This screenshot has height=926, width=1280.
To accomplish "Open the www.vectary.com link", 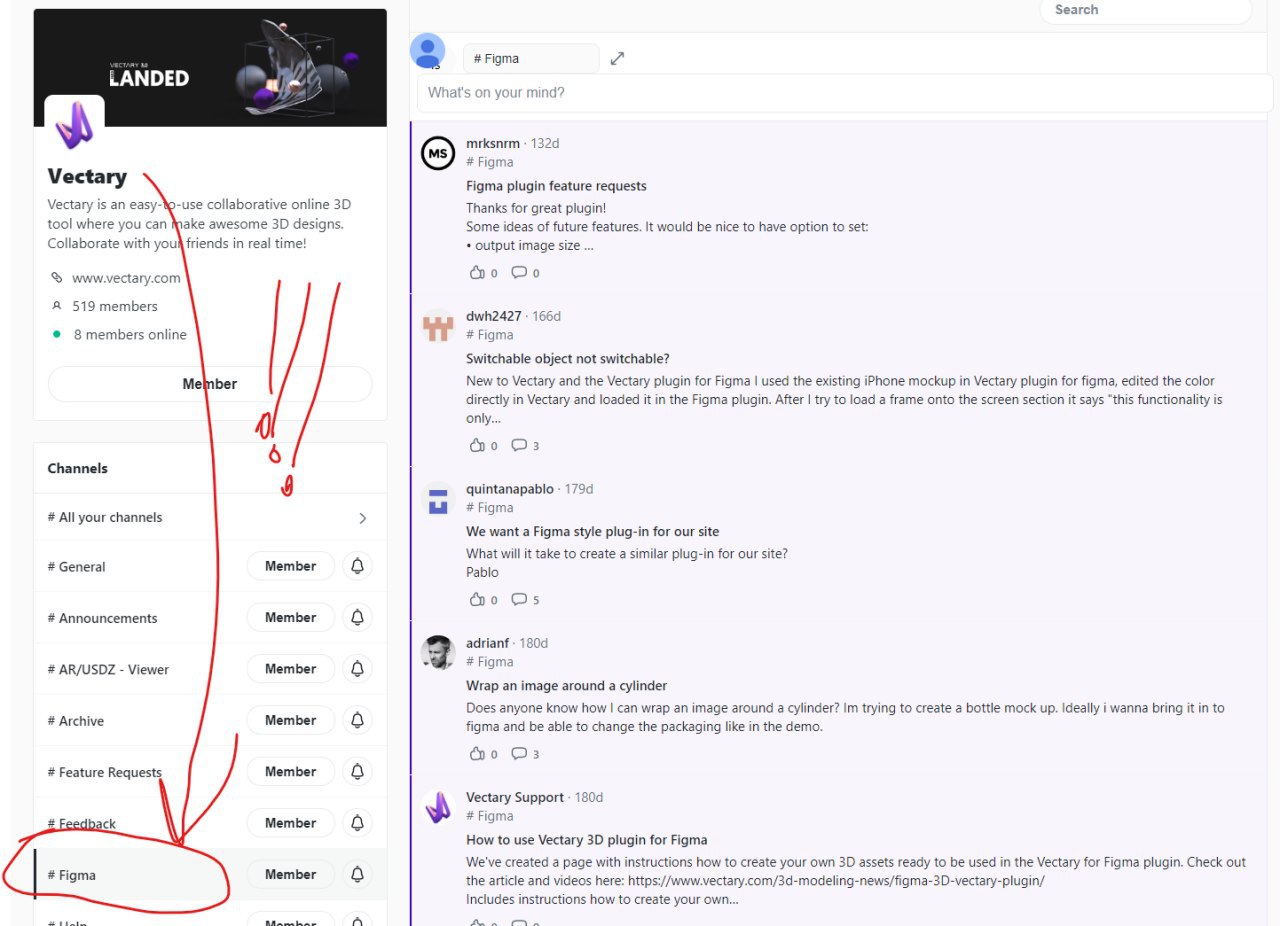I will pos(126,278).
